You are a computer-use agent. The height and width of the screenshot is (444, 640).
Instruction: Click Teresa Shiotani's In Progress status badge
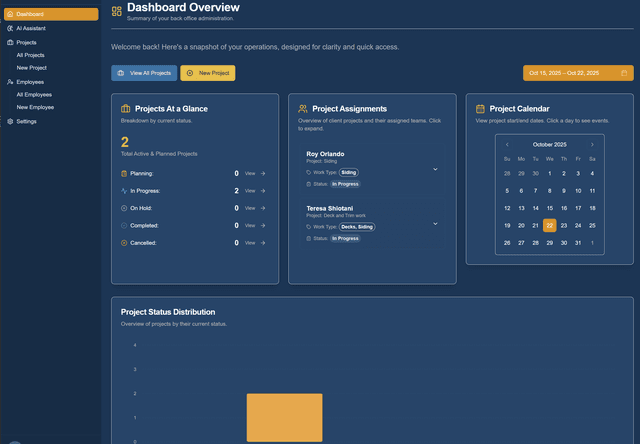(345, 238)
